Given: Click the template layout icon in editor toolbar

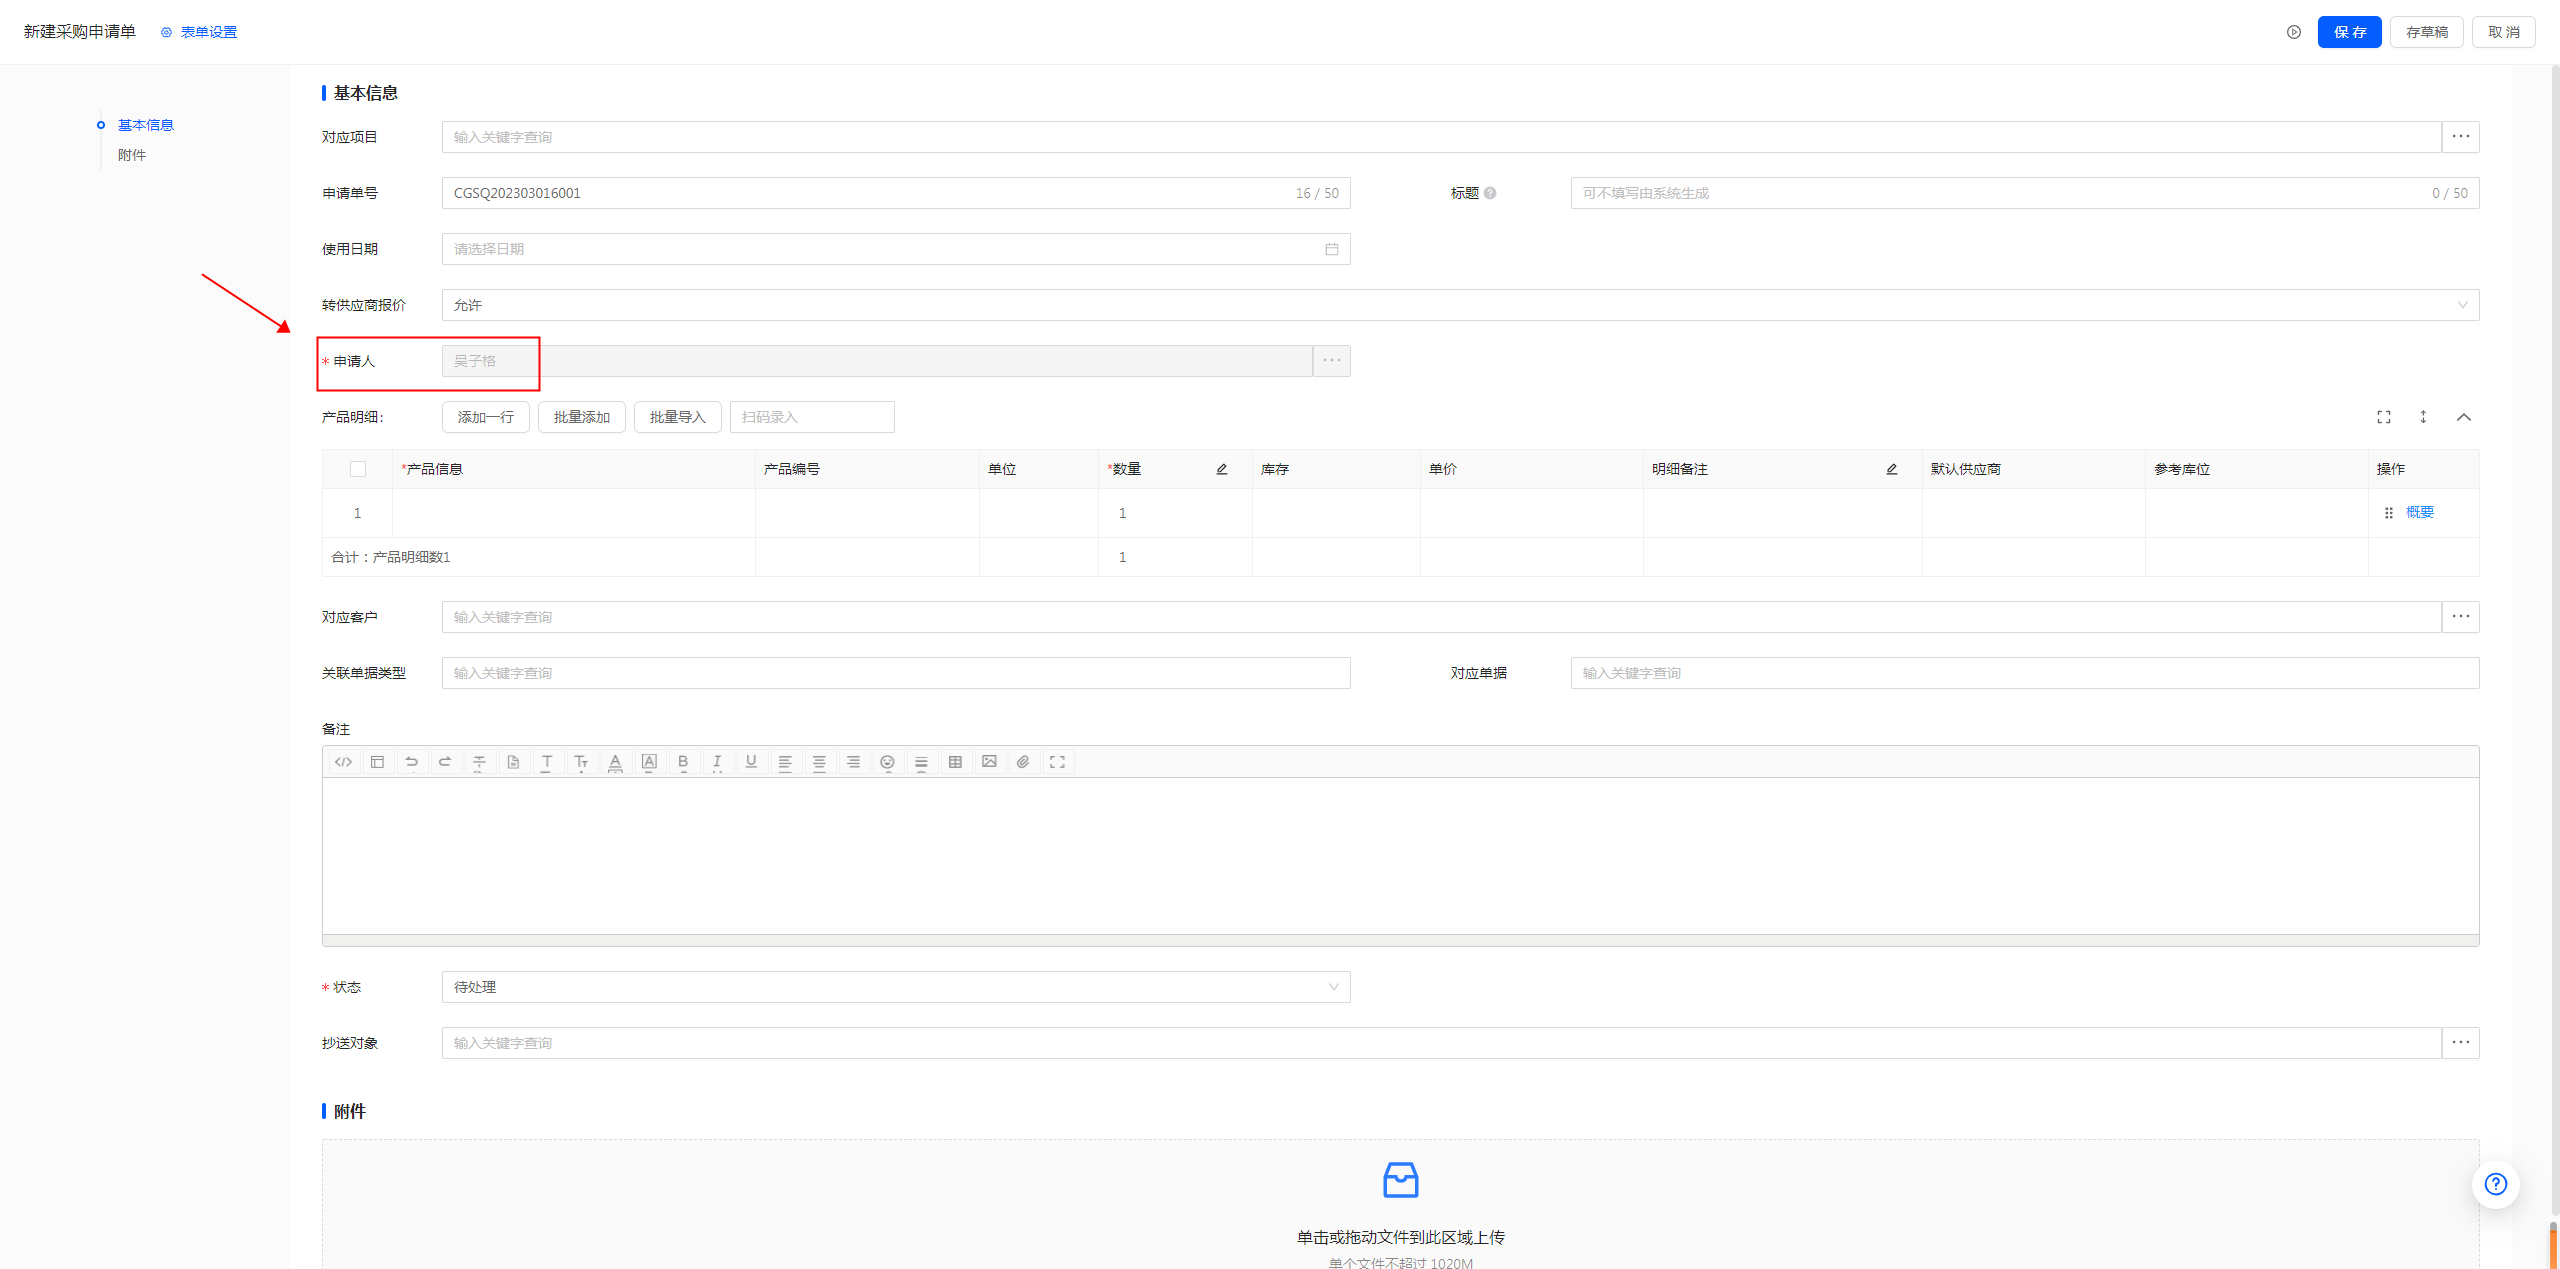Looking at the screenshot, I should click(377, 762).
